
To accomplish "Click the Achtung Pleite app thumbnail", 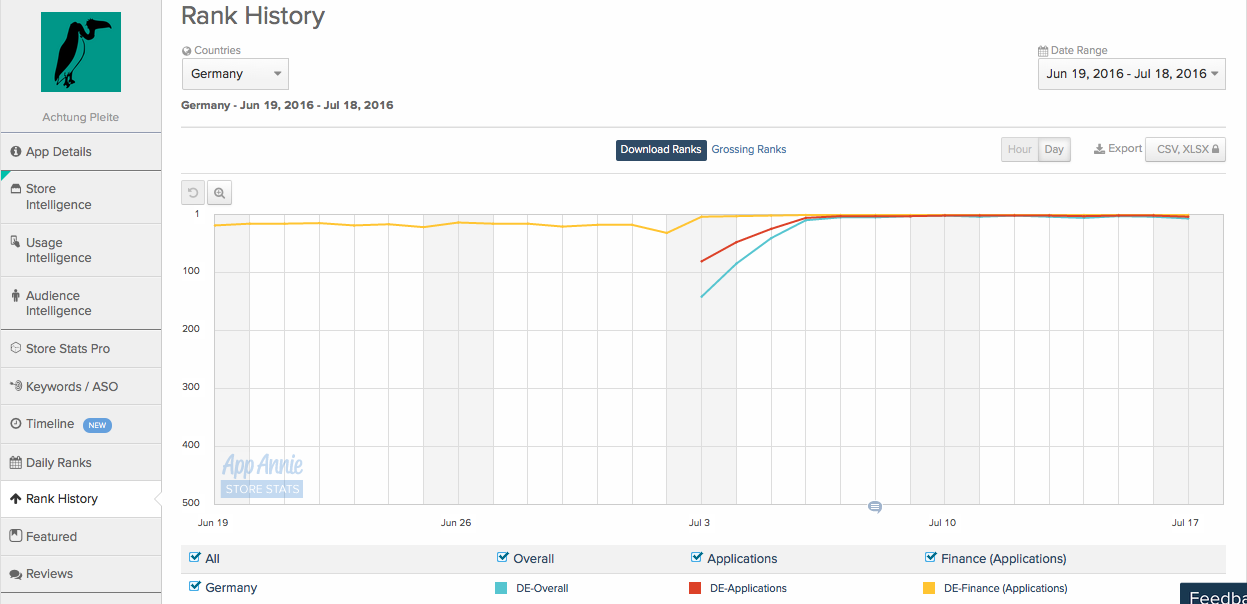I will 81,53.
